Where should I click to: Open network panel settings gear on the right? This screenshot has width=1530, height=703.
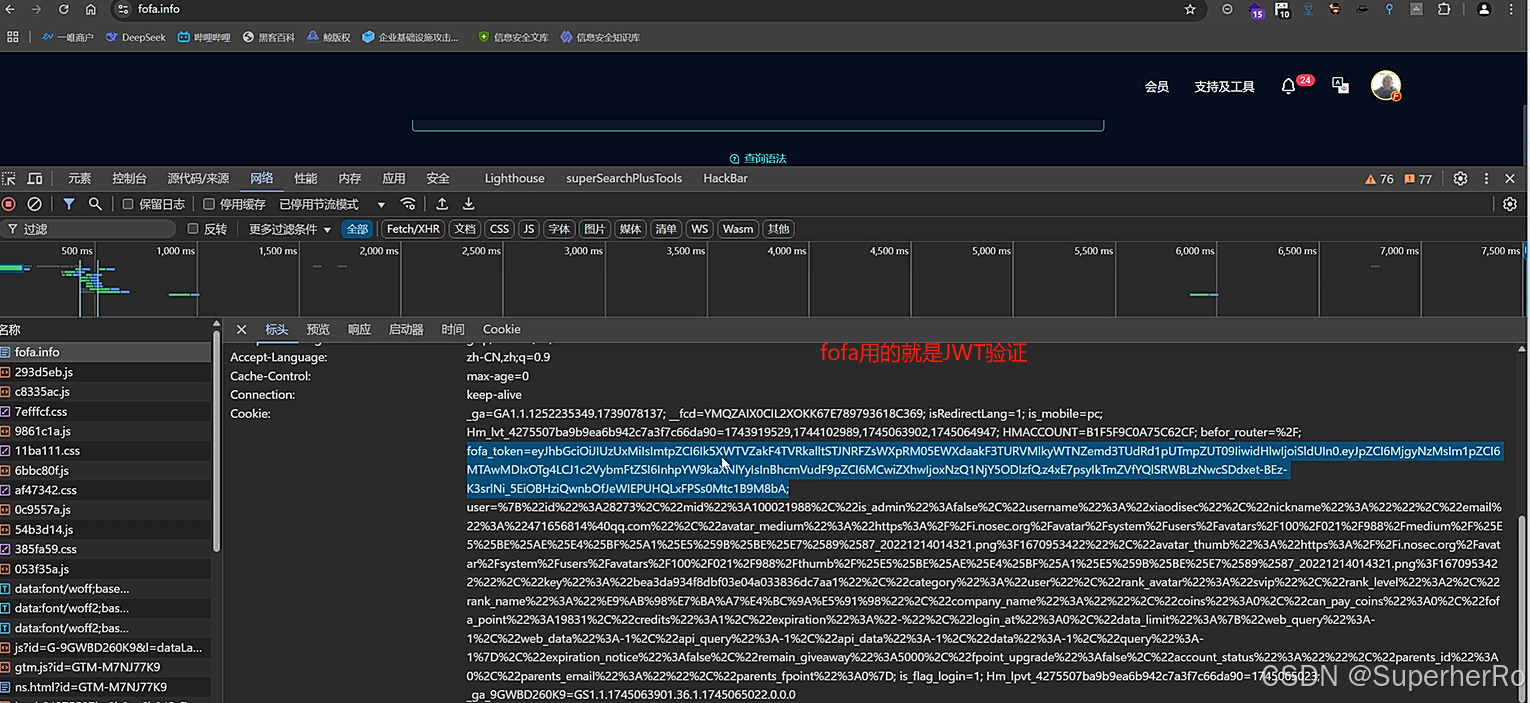1510,204
